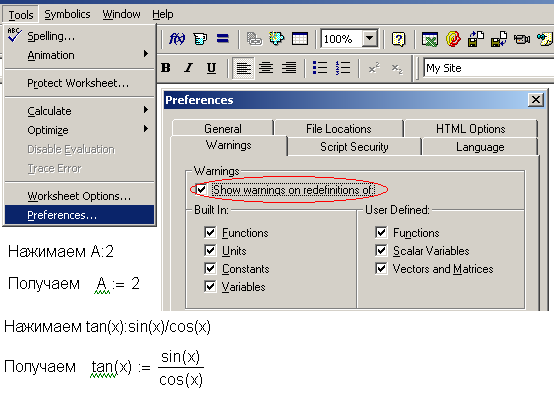
Task: Click the puzzle piece component wizard icon
Action: click(276, 38)
